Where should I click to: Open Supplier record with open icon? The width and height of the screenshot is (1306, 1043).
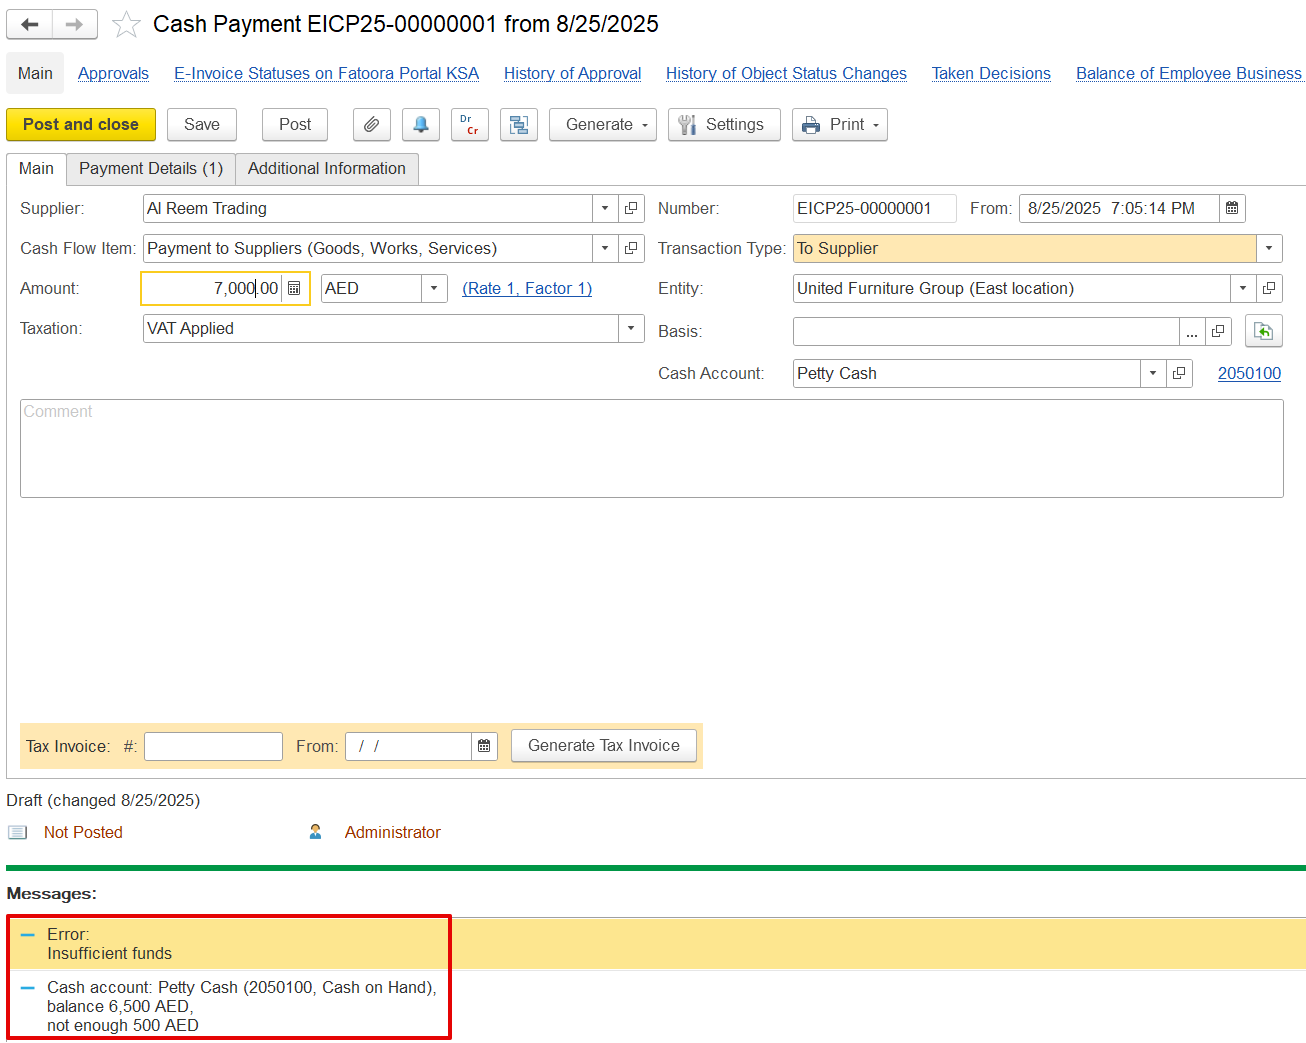631,209
